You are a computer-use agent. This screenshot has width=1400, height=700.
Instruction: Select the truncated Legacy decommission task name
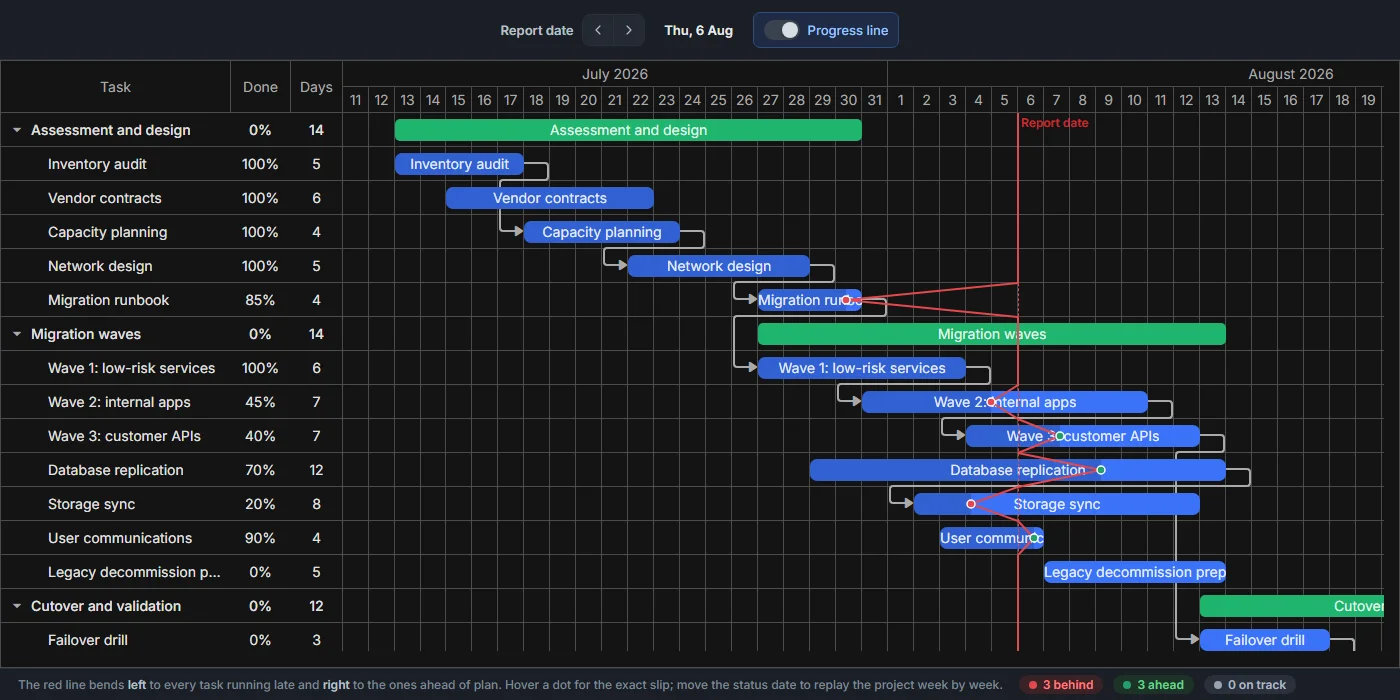(134, 572)
